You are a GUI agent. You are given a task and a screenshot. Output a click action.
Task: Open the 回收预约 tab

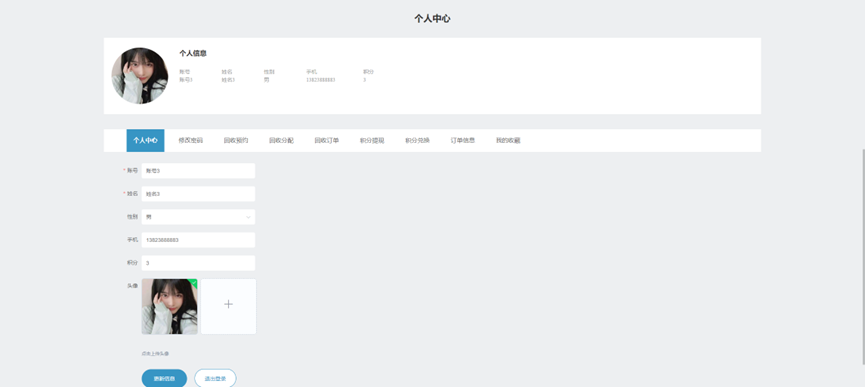[x=236, y=141]
